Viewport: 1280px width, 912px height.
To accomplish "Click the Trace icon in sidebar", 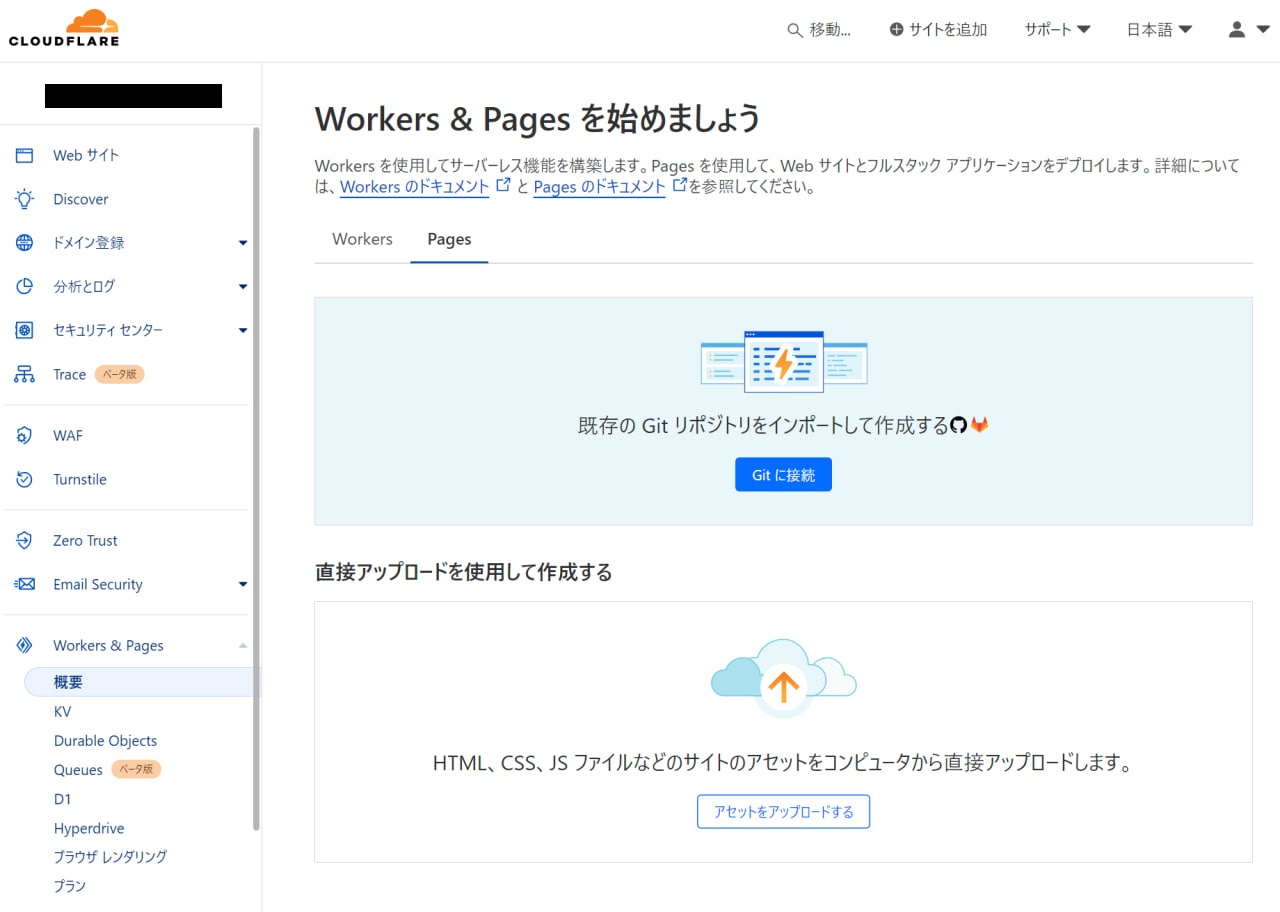I will click(25, 374).
